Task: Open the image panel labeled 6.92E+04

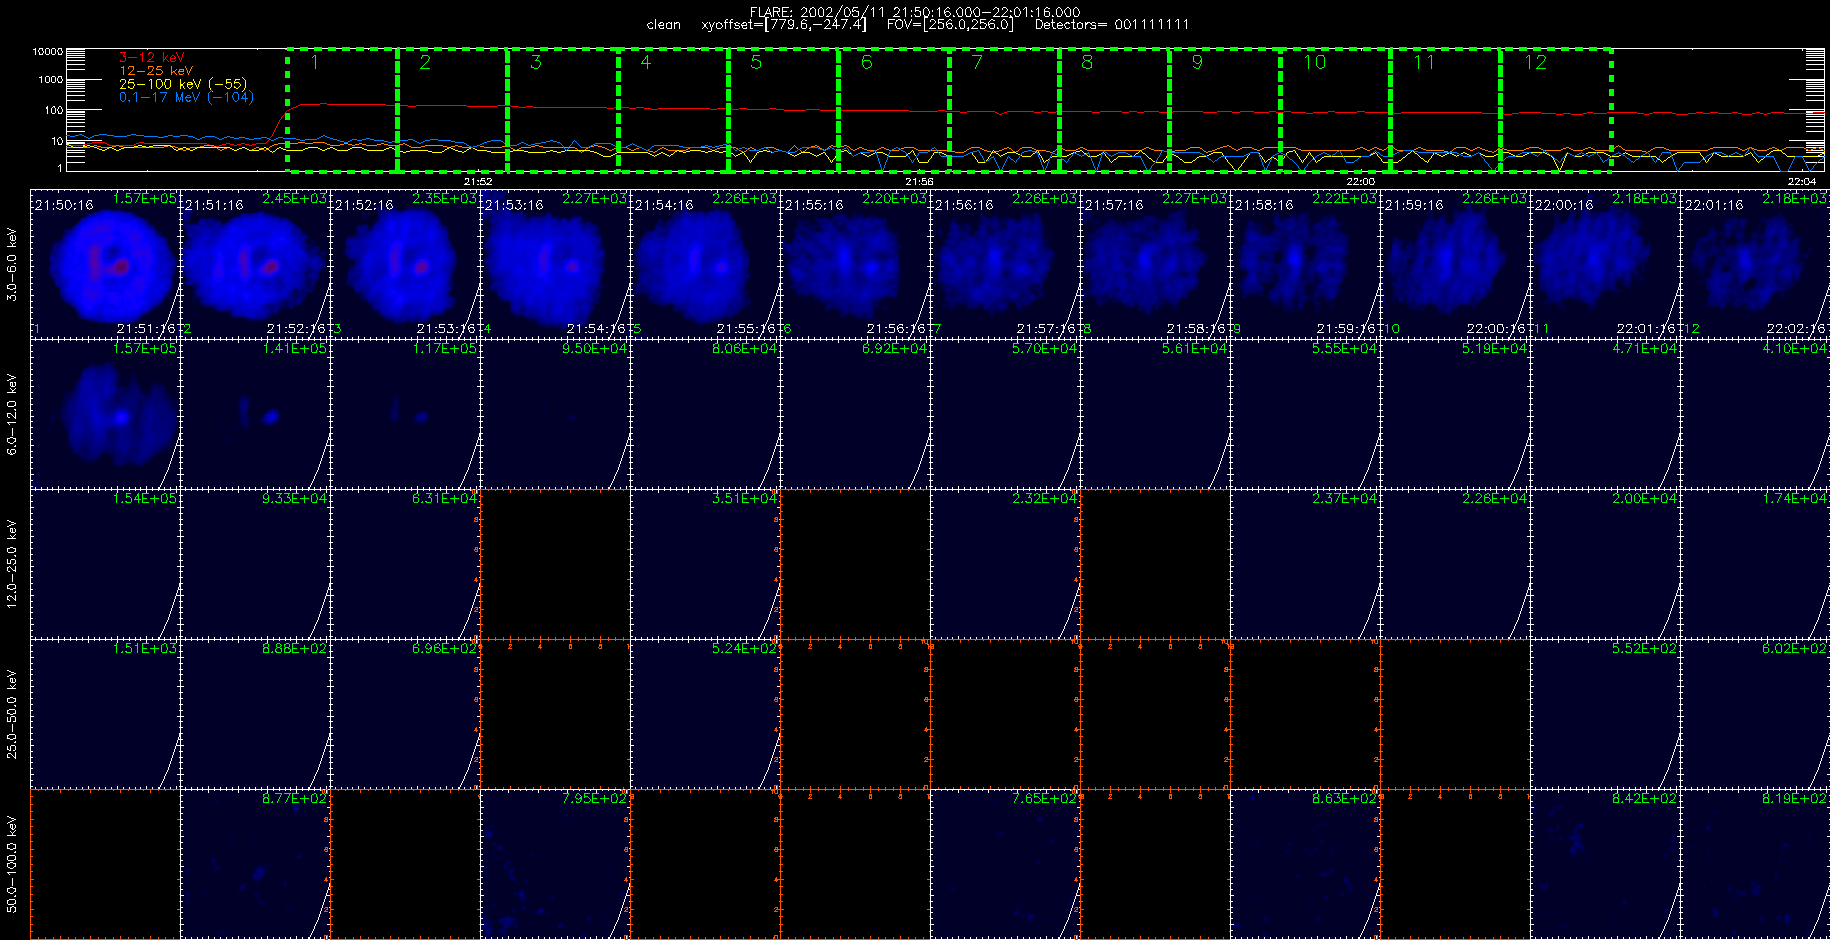Action: pos(855,413)
